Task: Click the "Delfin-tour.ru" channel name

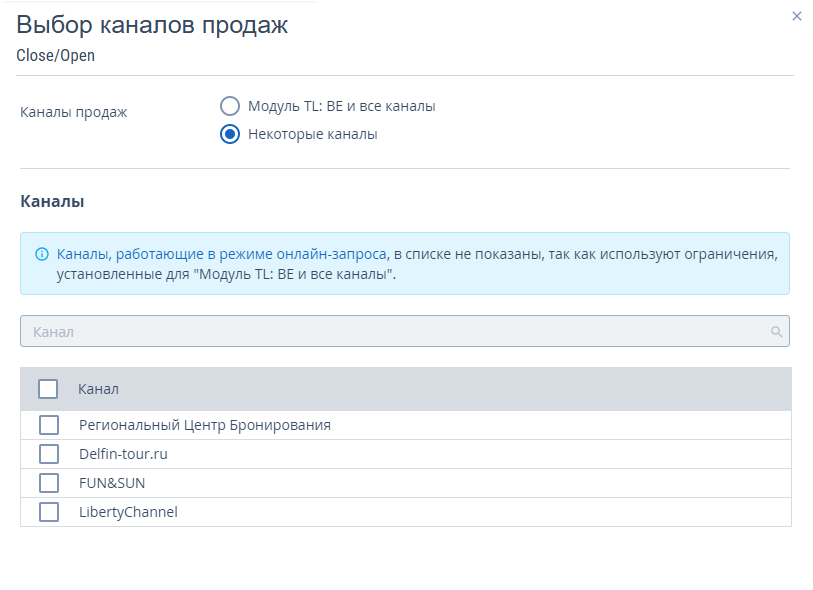Action: (x=124, y=454)
